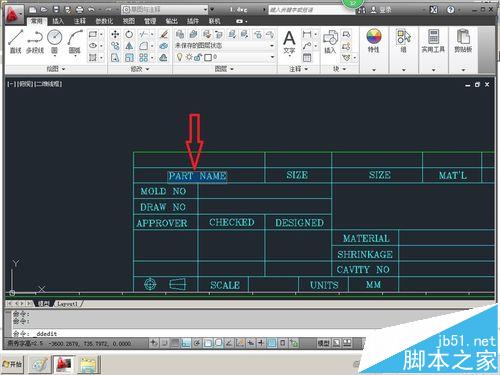Click the Sign In (登录) button
This screenshot has width=500, height=375.
pos(381,10)
